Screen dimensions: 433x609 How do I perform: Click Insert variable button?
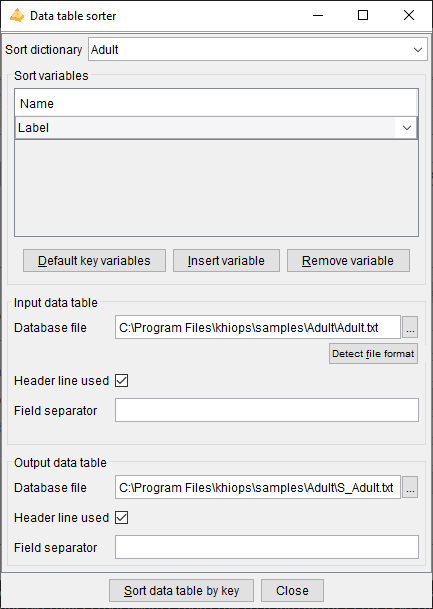point(226,261)
